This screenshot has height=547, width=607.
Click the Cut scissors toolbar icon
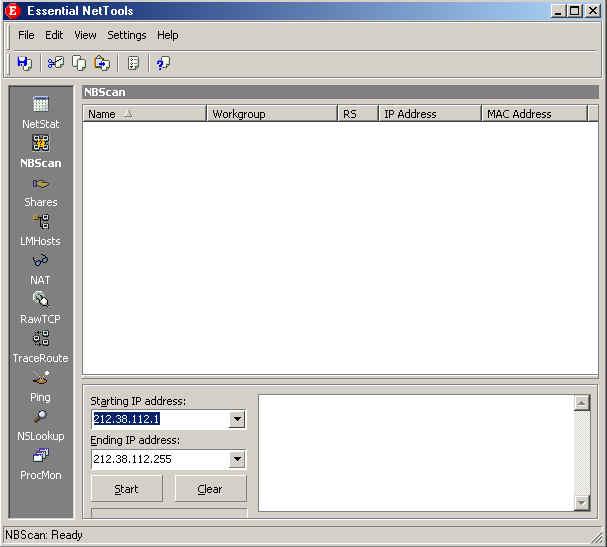(55, 63)
